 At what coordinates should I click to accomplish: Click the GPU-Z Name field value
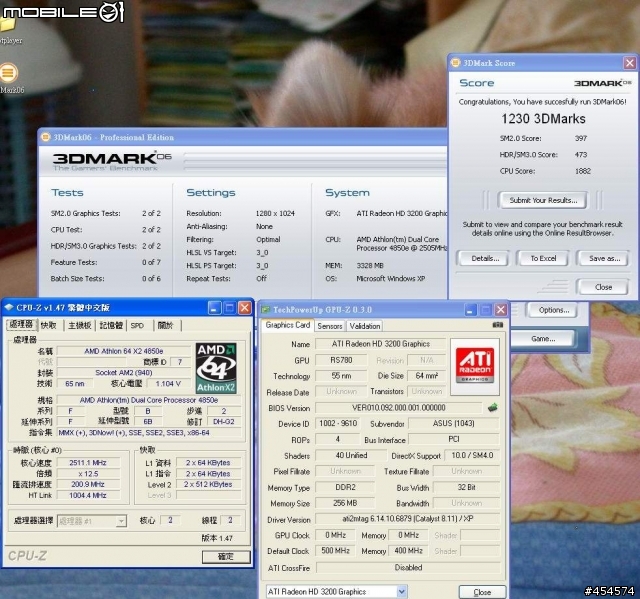[380, 344]
